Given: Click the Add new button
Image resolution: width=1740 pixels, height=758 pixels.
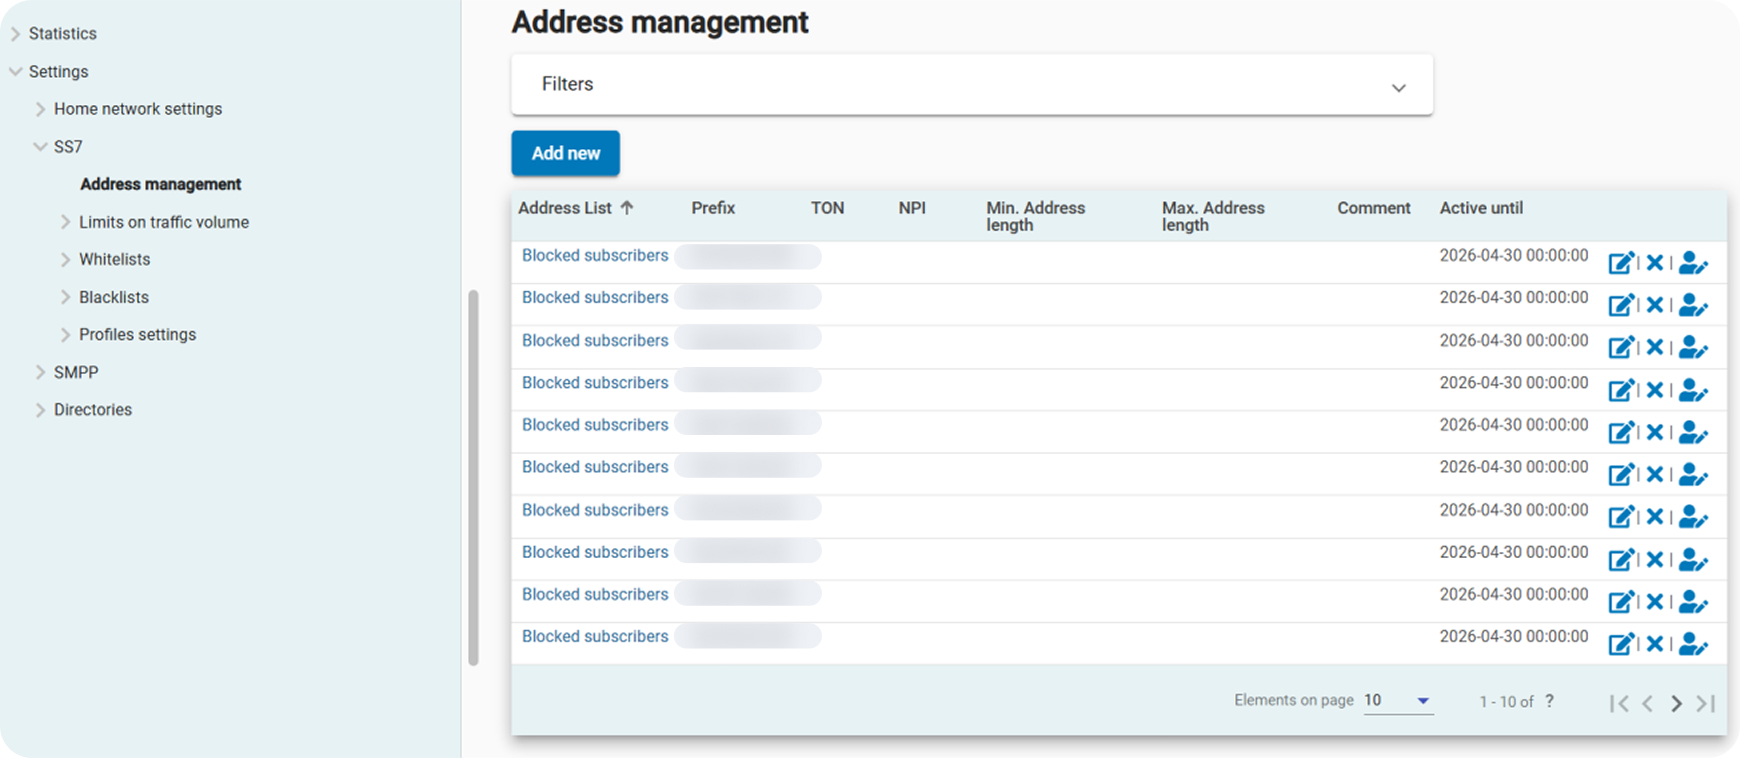Looking at the screenshot, I should pos(566,153).
